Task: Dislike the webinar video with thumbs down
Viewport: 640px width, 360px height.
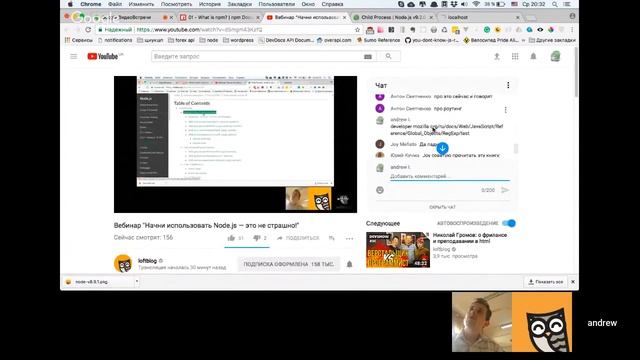Action: click(256, 238)
